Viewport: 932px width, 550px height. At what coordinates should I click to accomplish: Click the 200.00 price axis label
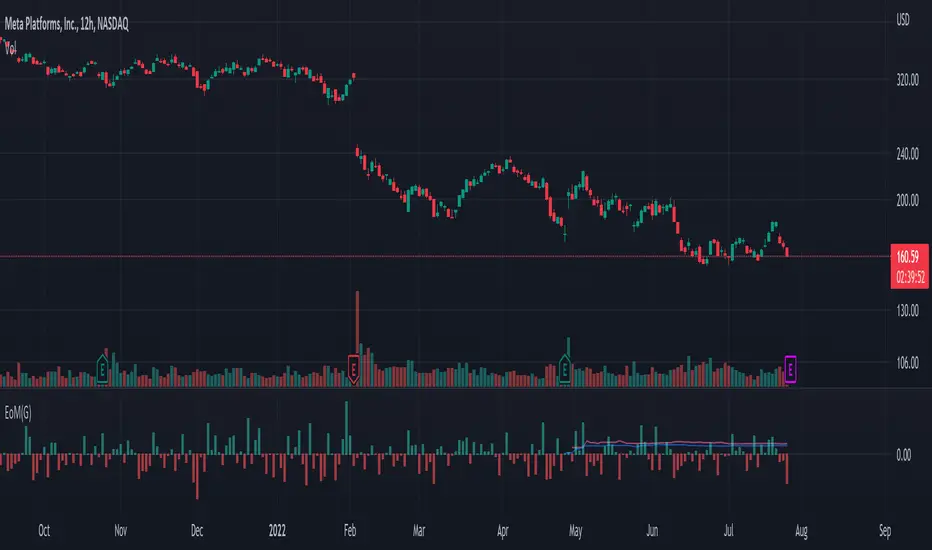907,200
